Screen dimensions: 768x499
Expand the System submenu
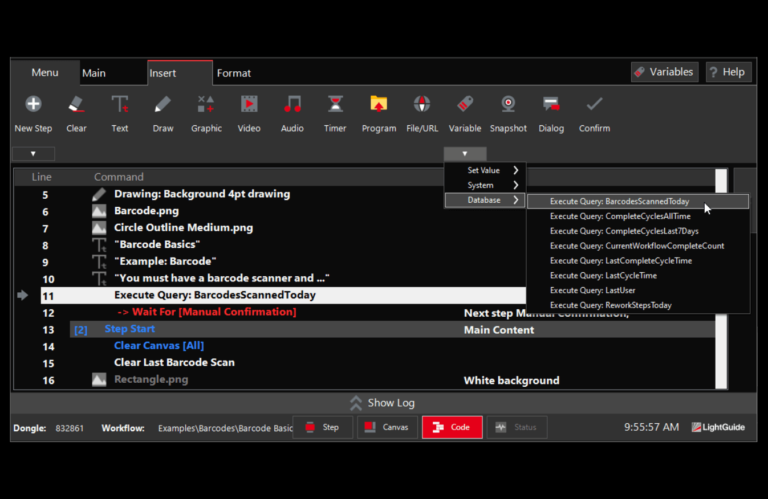coord(485,185)
